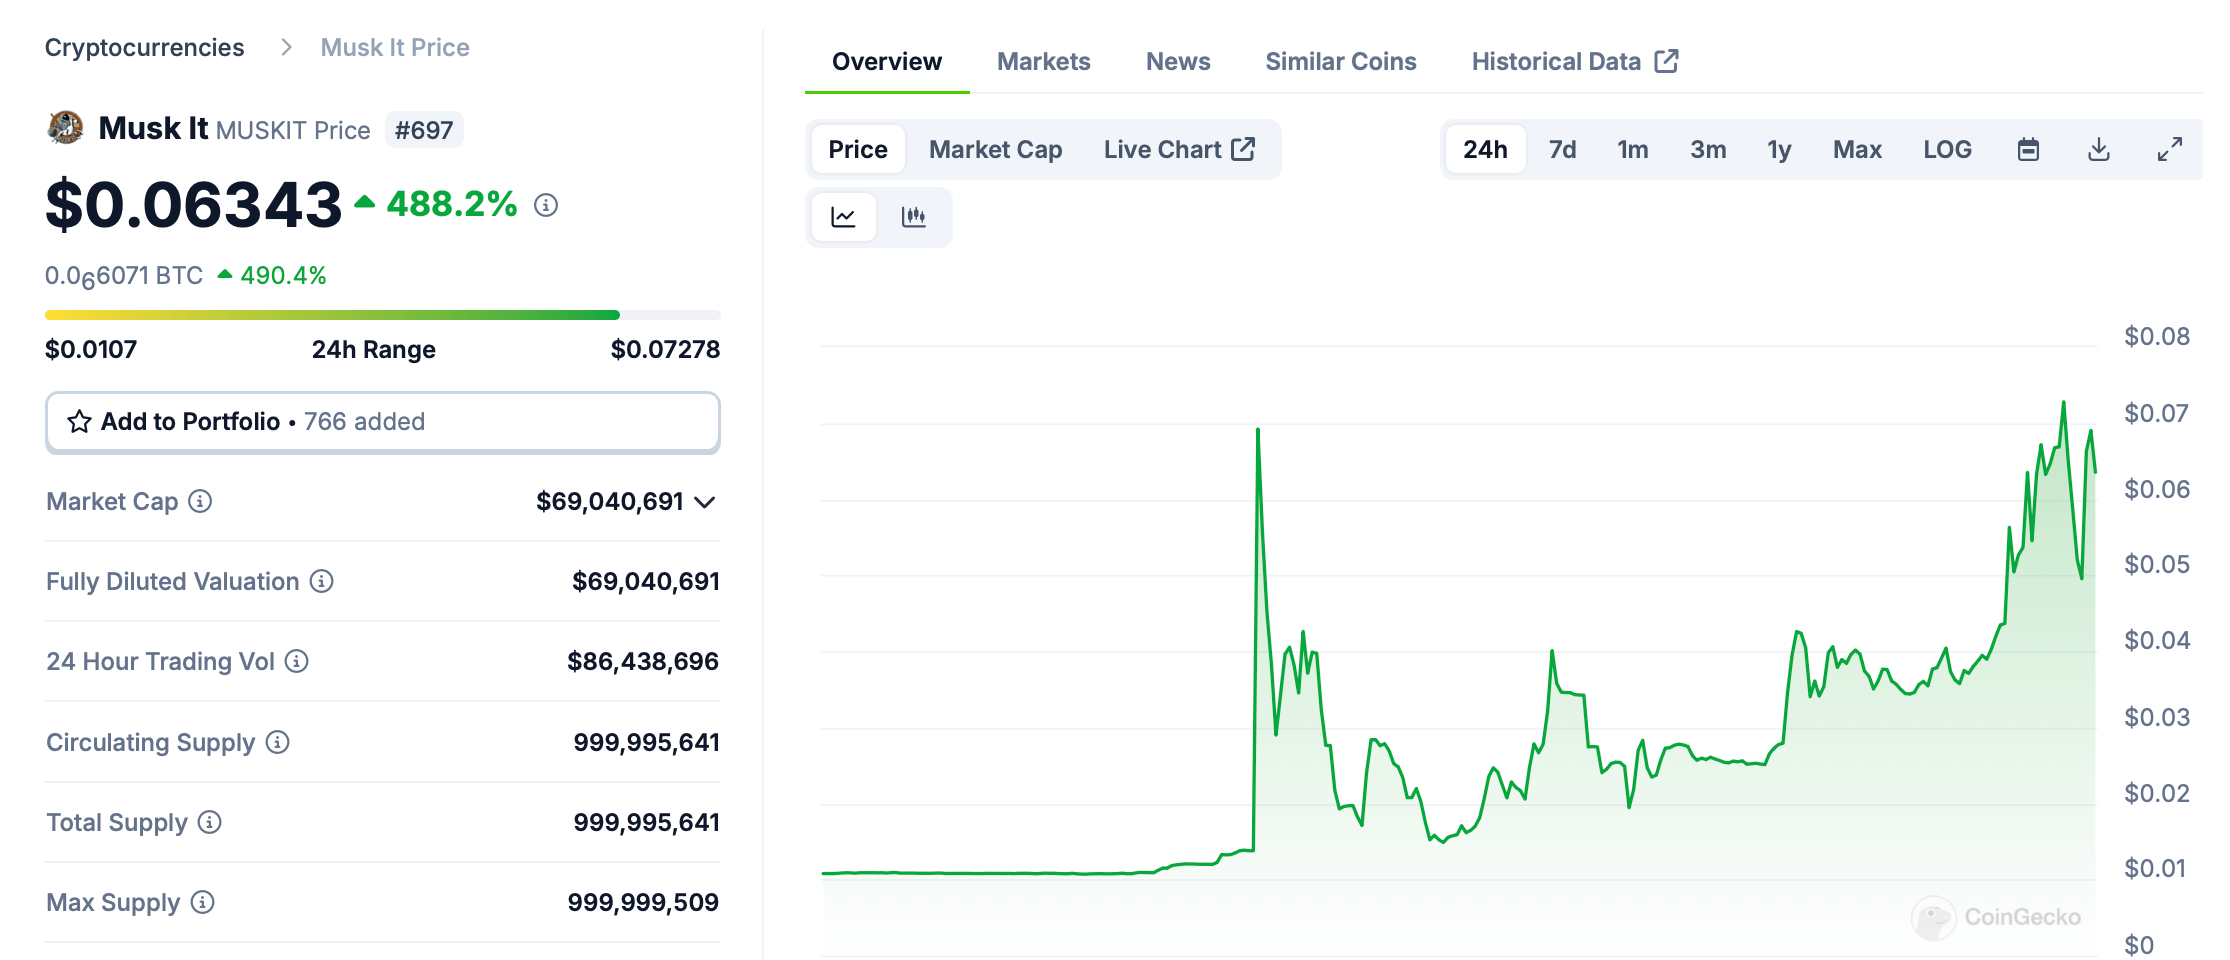Open the Markets tab
This screenshot has width=2230, height=960.
1043,62
